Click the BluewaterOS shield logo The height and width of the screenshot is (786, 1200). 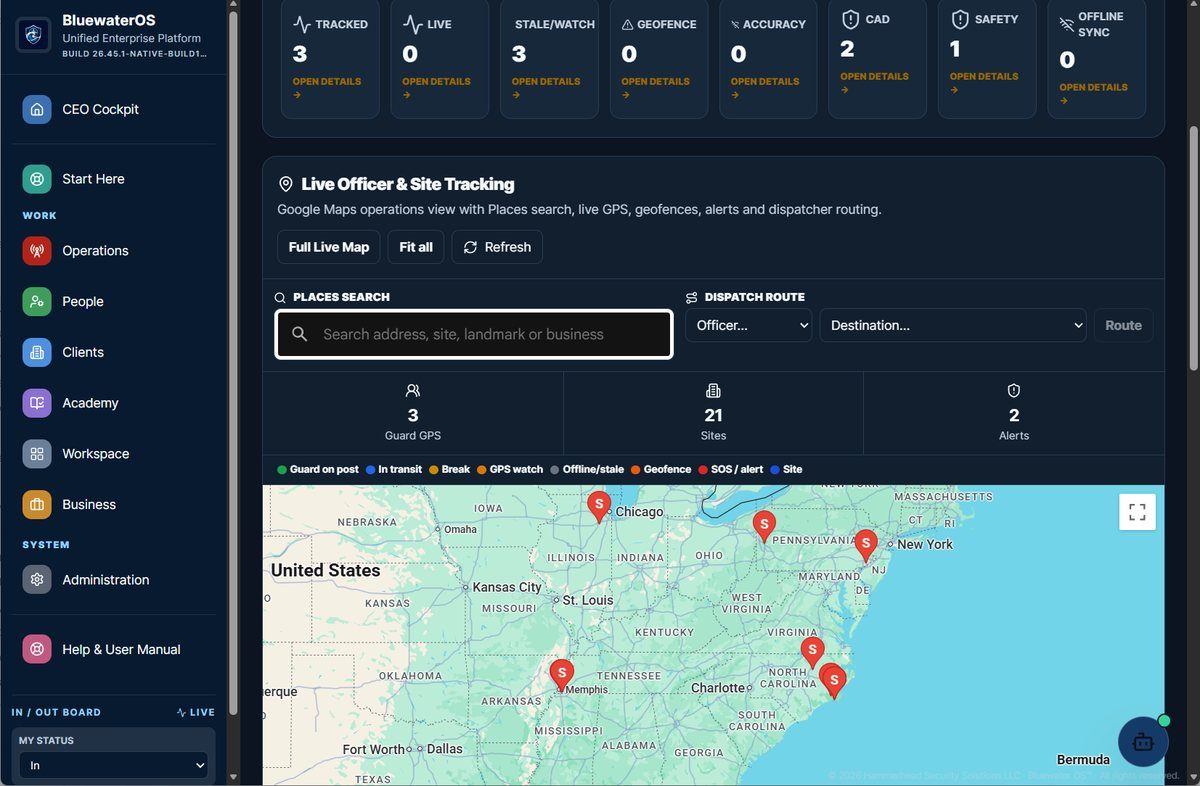tap(34, 34)
